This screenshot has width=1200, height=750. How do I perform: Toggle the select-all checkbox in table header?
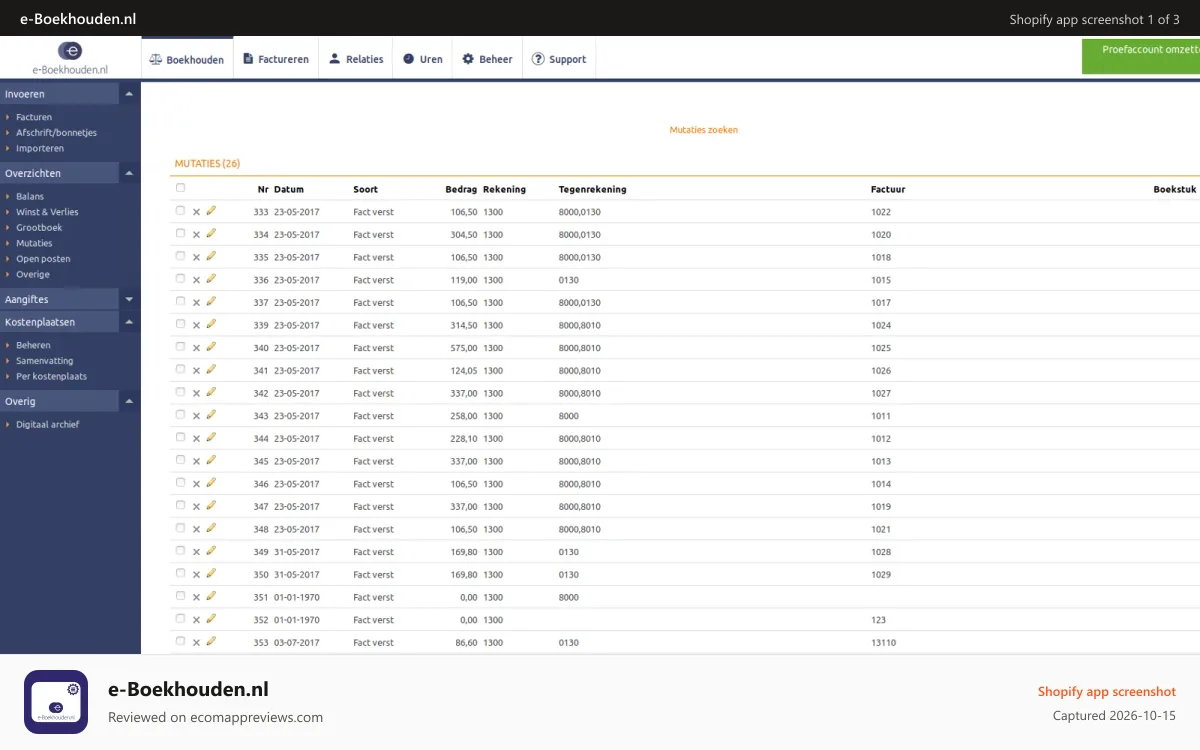[180, 188]
